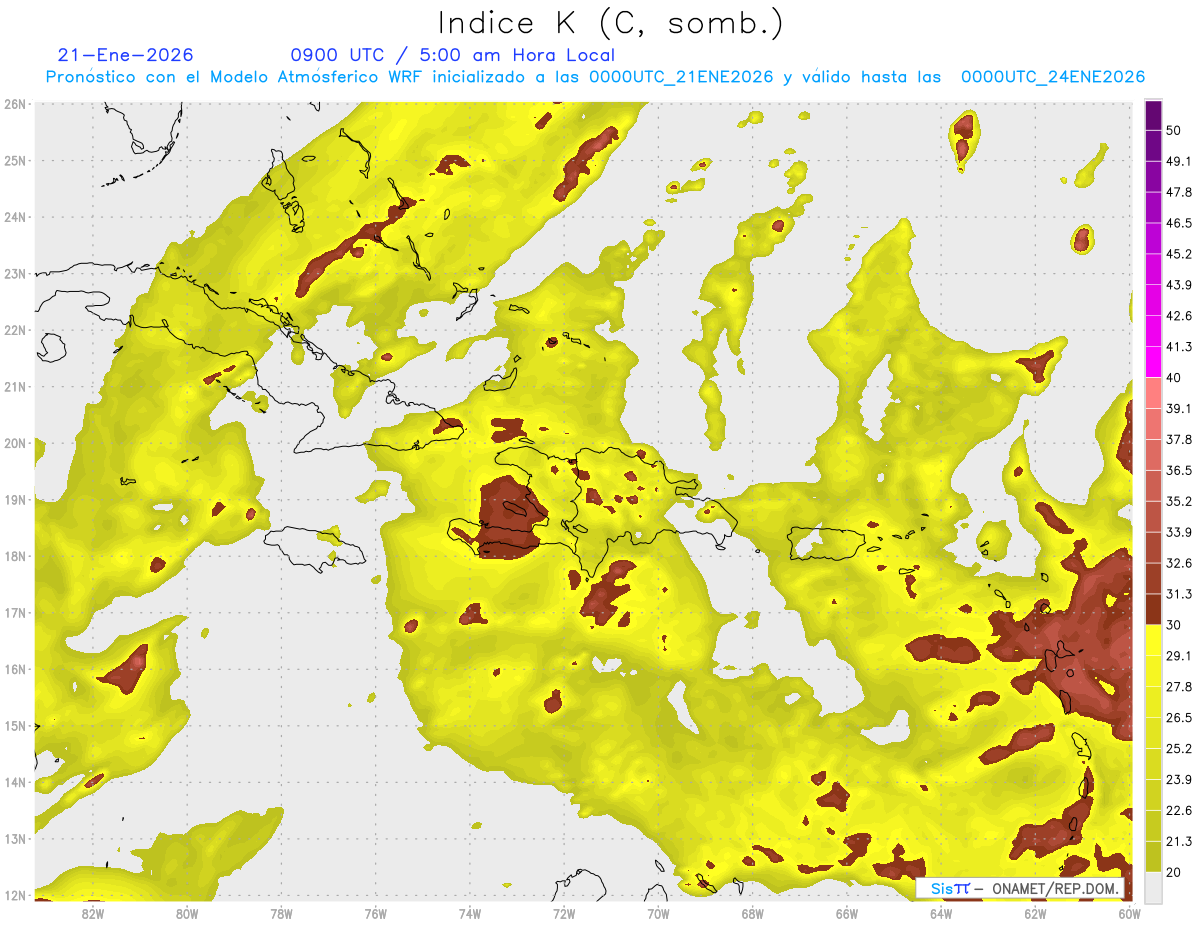Click the colorbar label "49.1"
Screen dimensions: 1200x927
click(x=1179, y=161)
